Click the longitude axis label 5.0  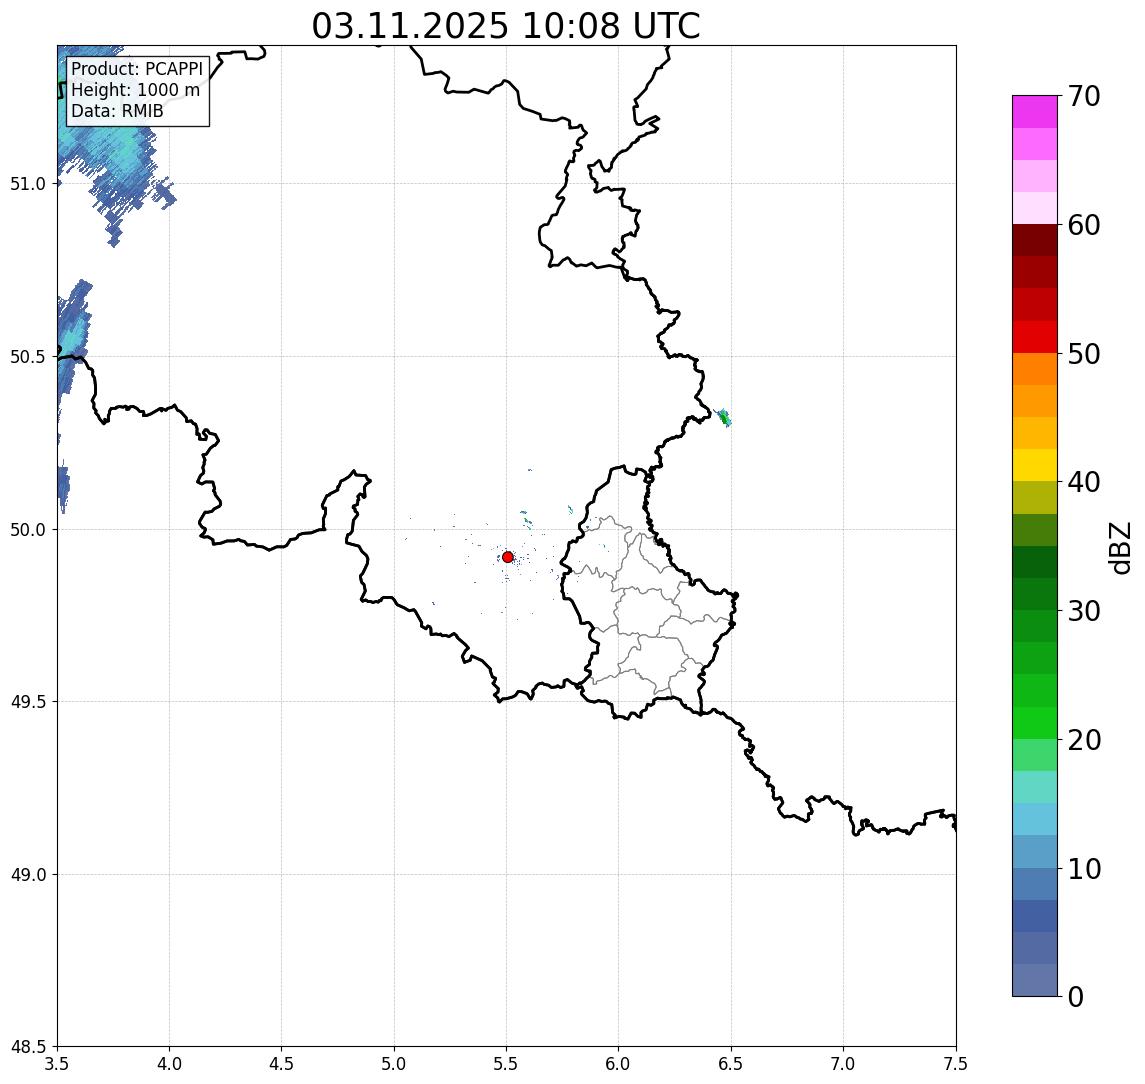[394, 1064]
